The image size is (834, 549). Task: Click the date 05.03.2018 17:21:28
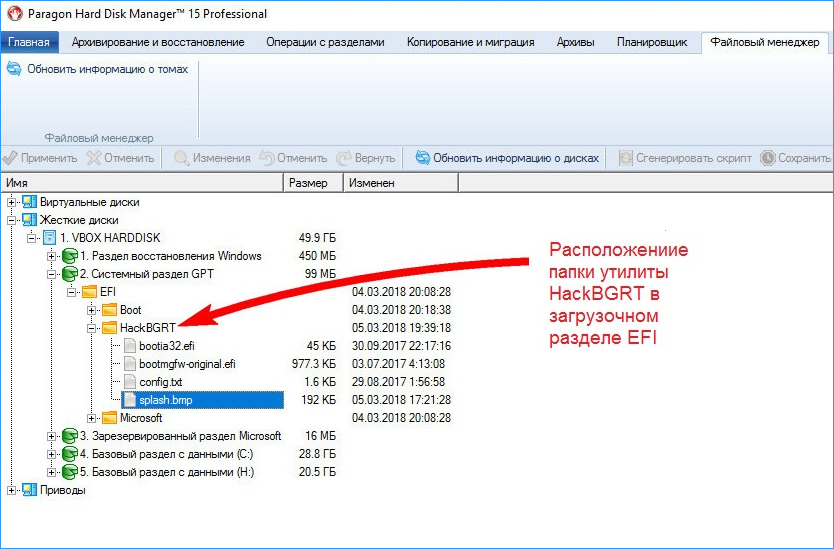[402, 400]
